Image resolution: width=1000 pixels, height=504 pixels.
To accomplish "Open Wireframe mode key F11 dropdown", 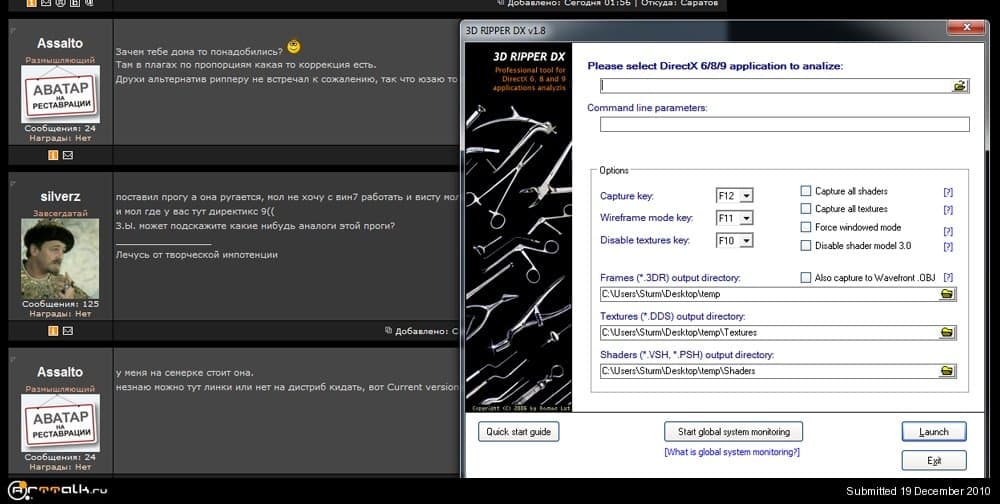I will 747,218.
